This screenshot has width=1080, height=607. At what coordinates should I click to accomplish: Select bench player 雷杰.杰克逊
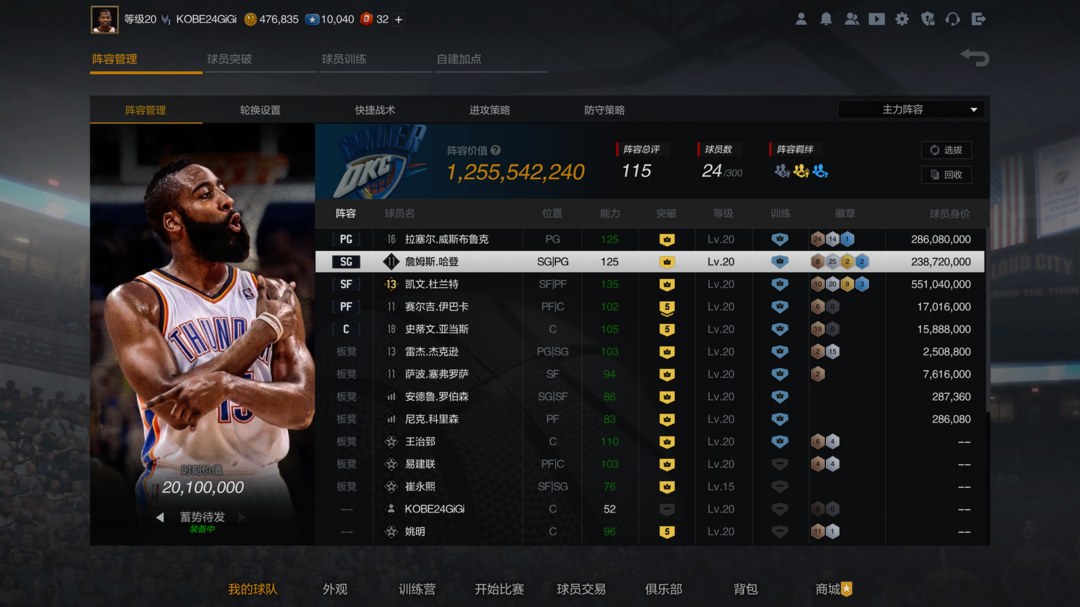[650, 351]
